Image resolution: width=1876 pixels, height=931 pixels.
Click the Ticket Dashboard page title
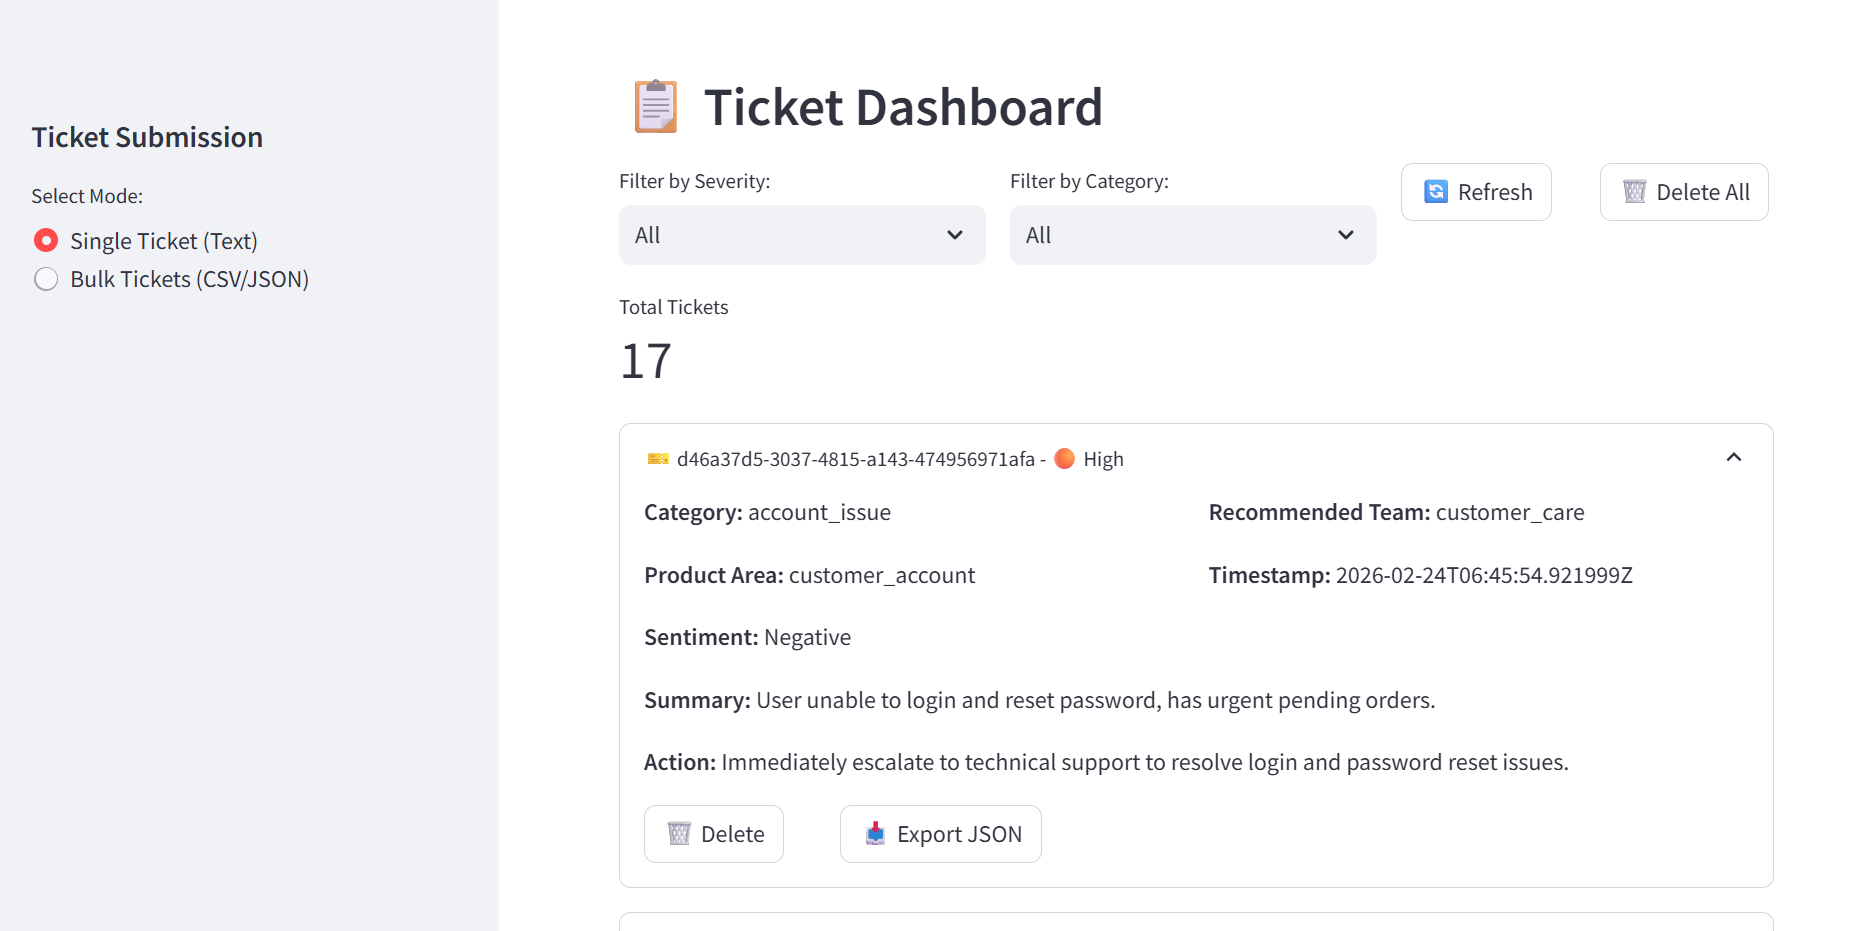902,107
